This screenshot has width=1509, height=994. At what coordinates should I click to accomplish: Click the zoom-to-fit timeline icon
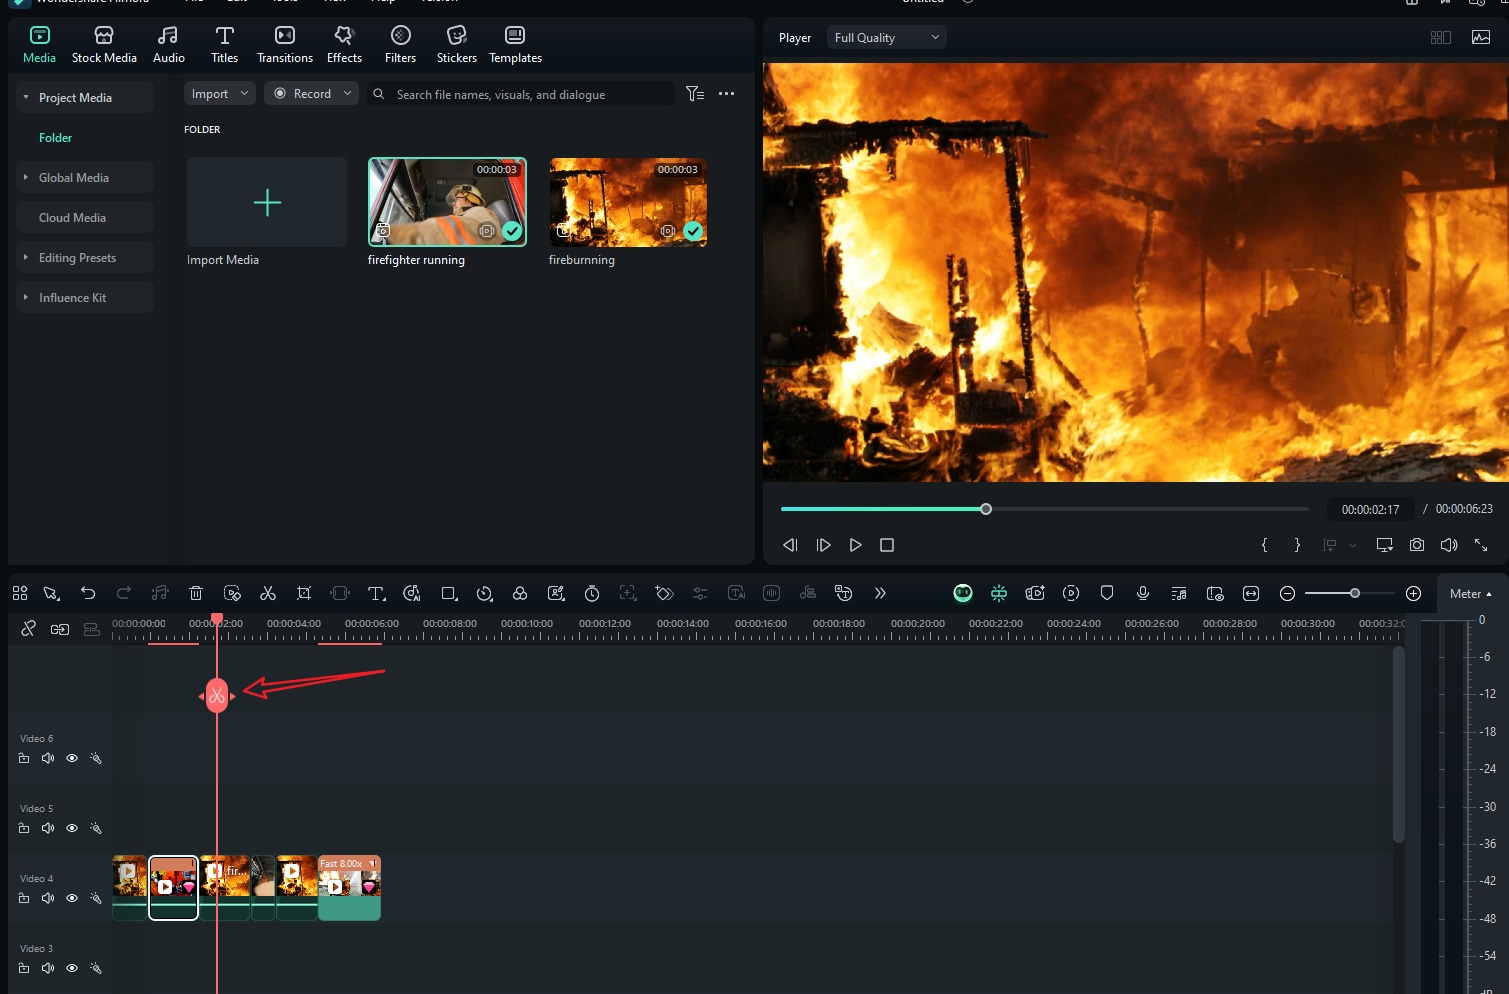1251,594
